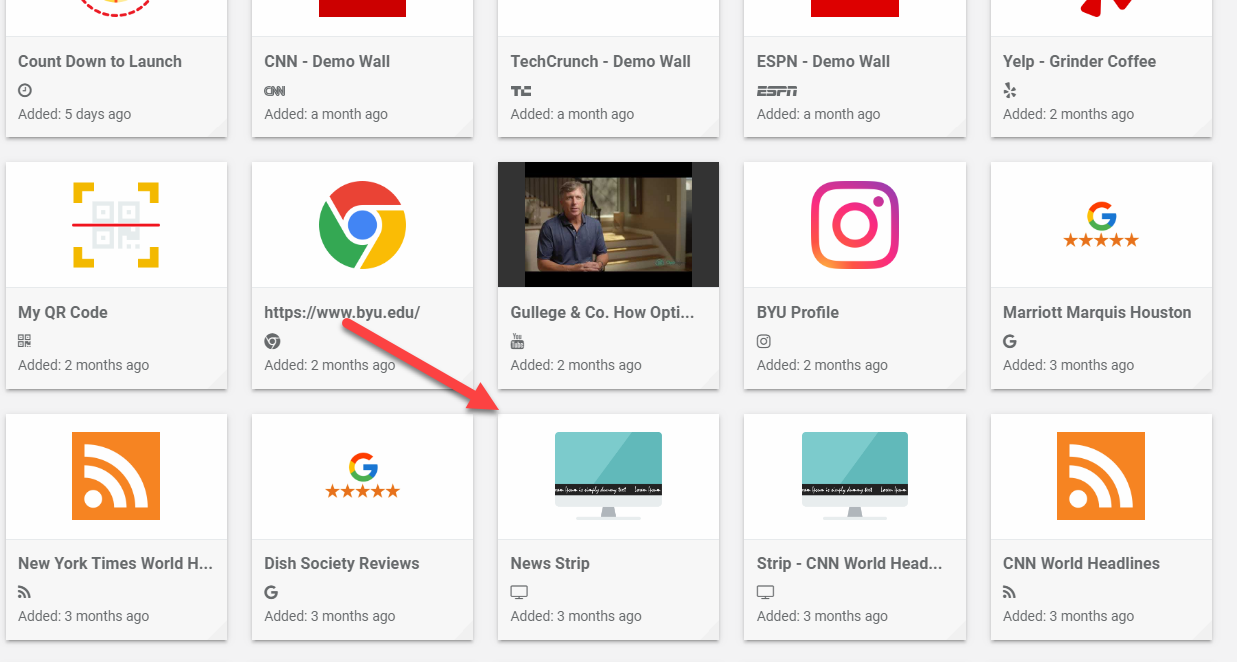Screen dimensions: 1237x662
Task: Open the Chrome logo card for byu.edu
Action: coord(362,225)
